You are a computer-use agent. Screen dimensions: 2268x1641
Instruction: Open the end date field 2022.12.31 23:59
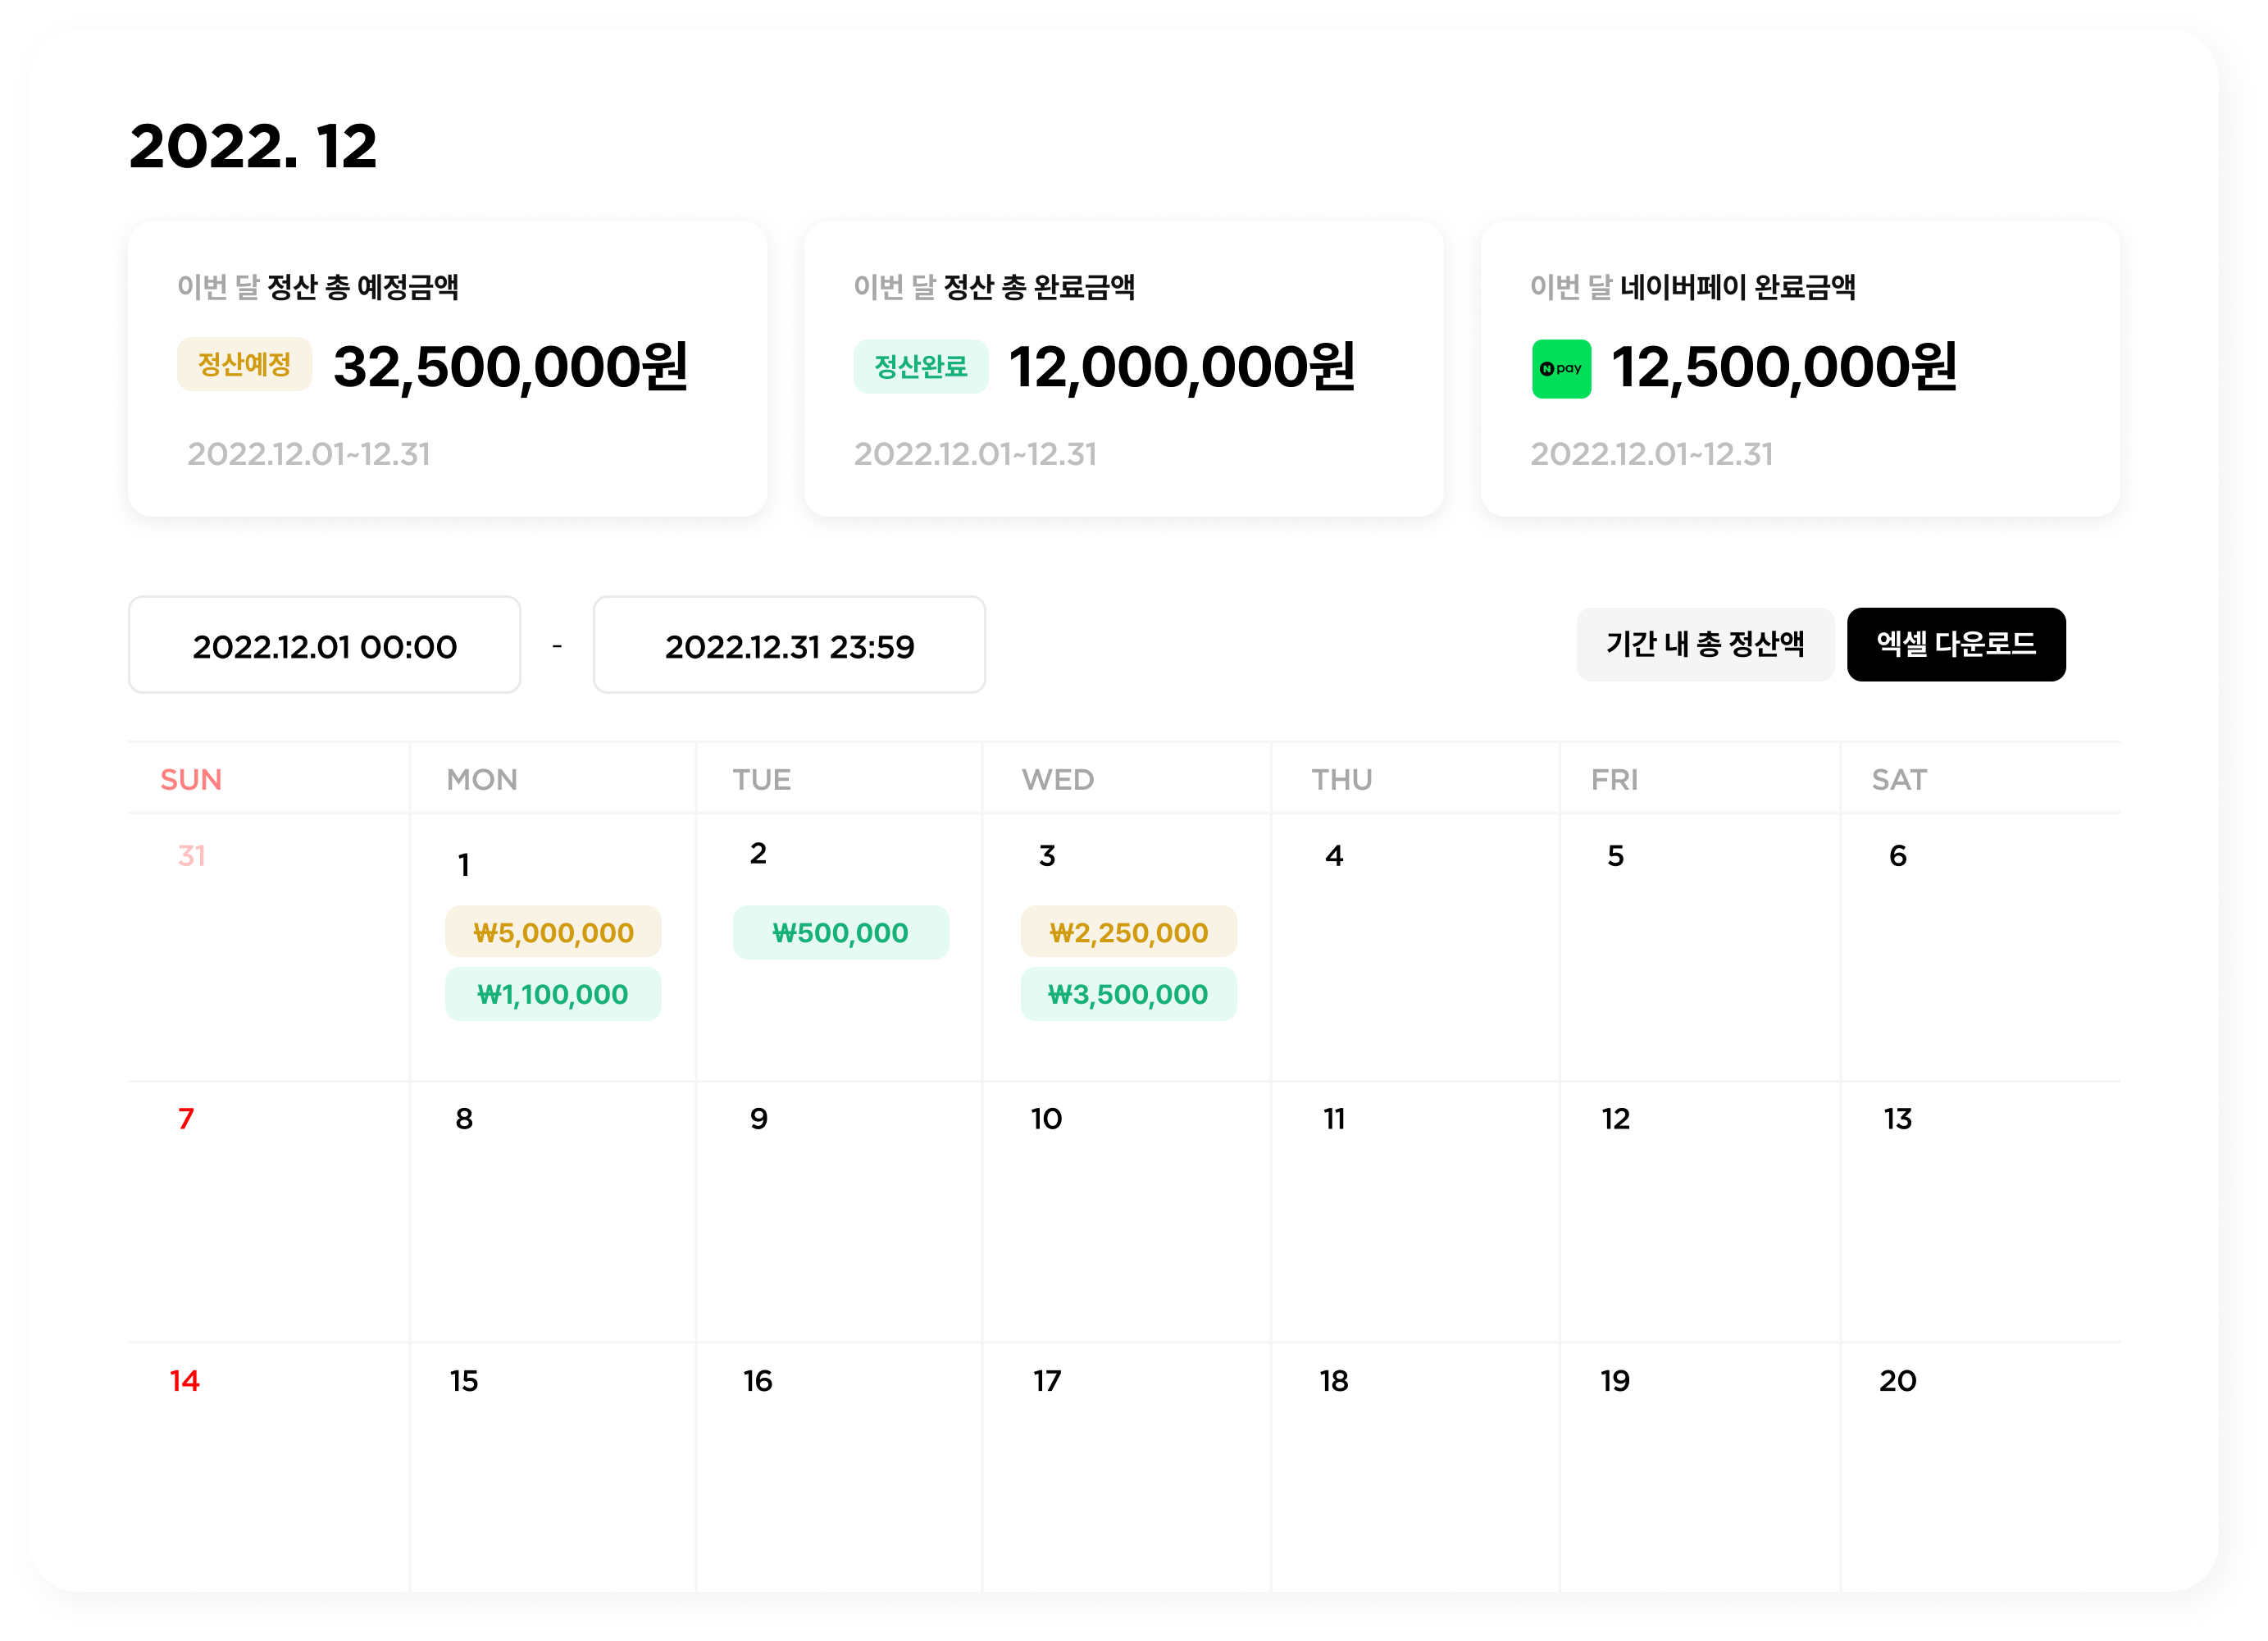click(789, 646)
